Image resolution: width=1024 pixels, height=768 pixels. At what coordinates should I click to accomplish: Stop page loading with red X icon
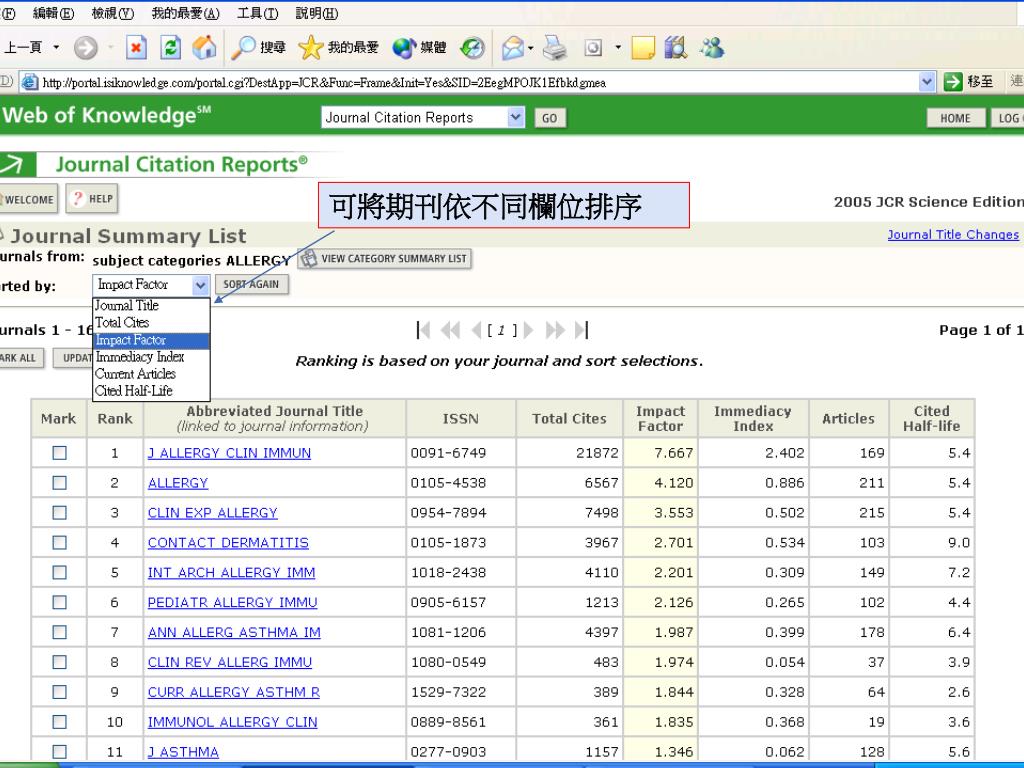coord(136,48)
